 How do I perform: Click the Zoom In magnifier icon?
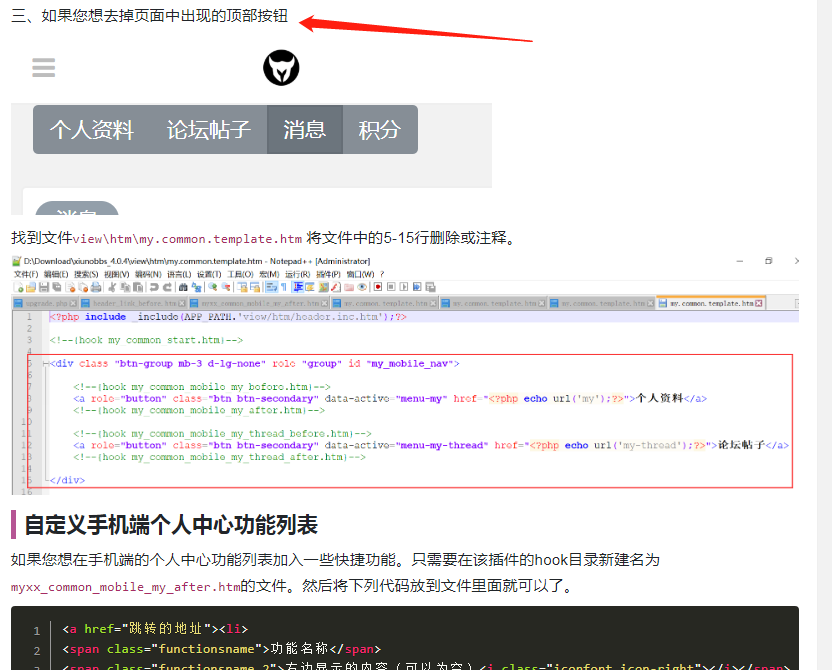(x=213, y=287)
